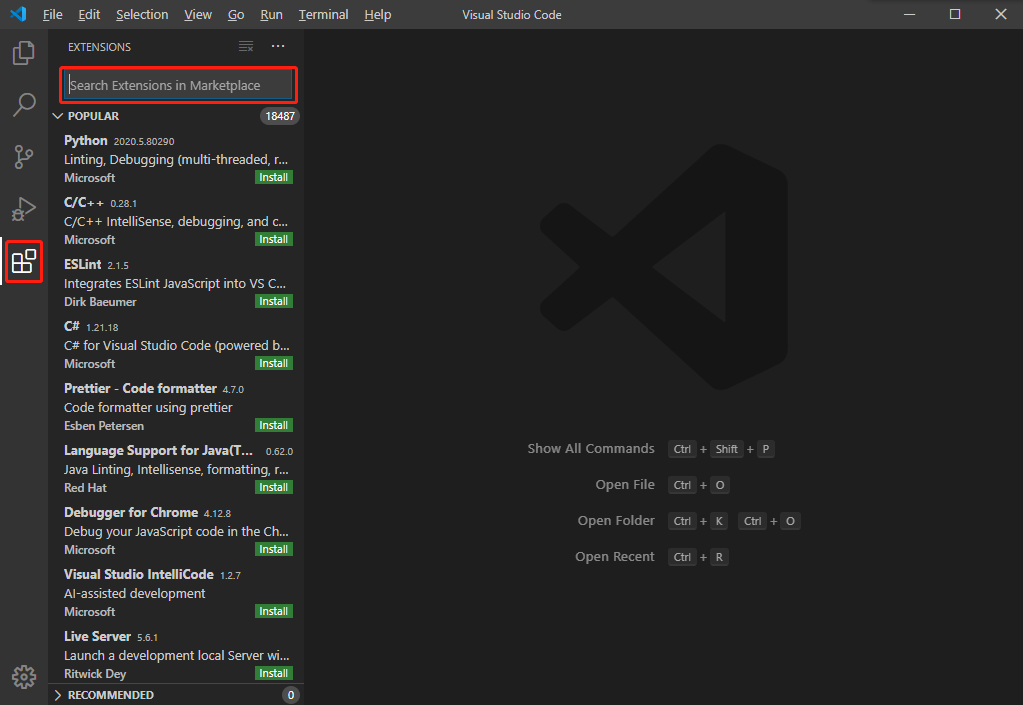Click the RECOMMENDED count badge 0

click(x=291, y=695)
